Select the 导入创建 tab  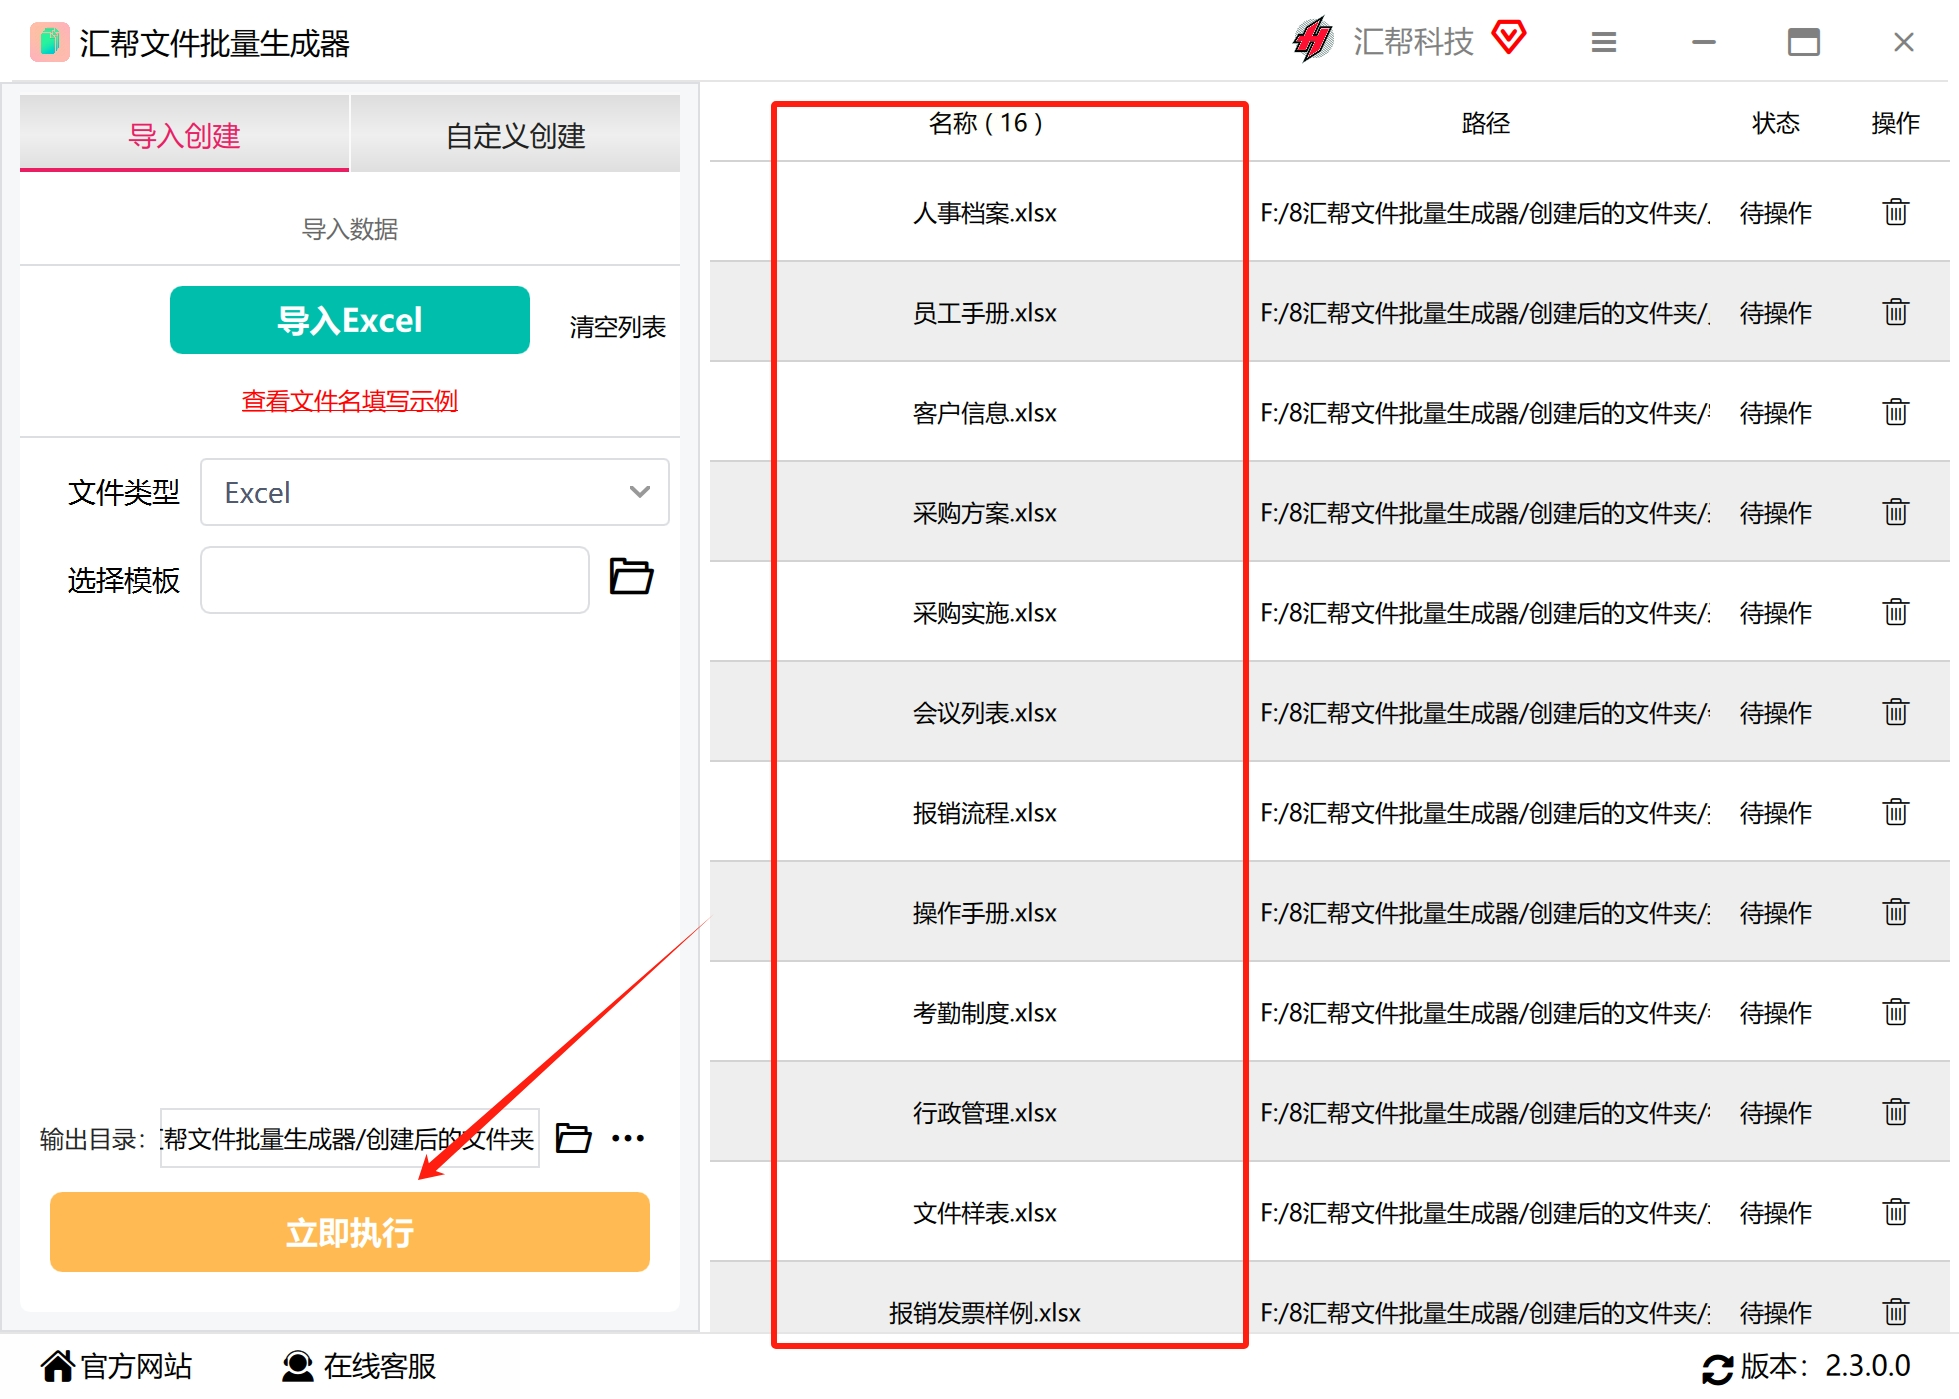pos(185,135)
